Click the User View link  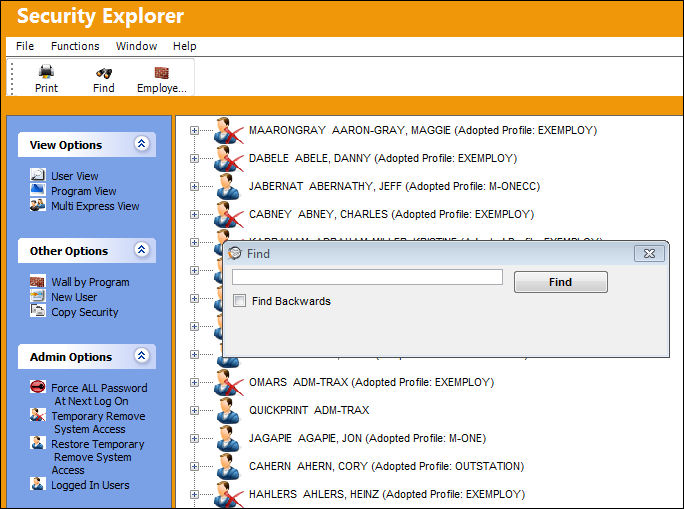(x=75, y=176)
